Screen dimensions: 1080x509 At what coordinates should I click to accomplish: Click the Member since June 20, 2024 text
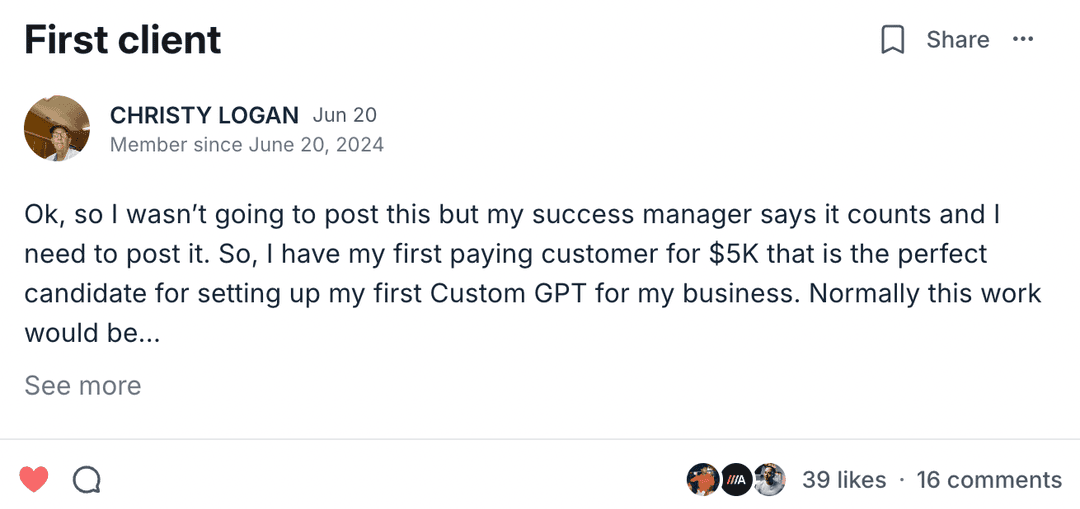247,145
